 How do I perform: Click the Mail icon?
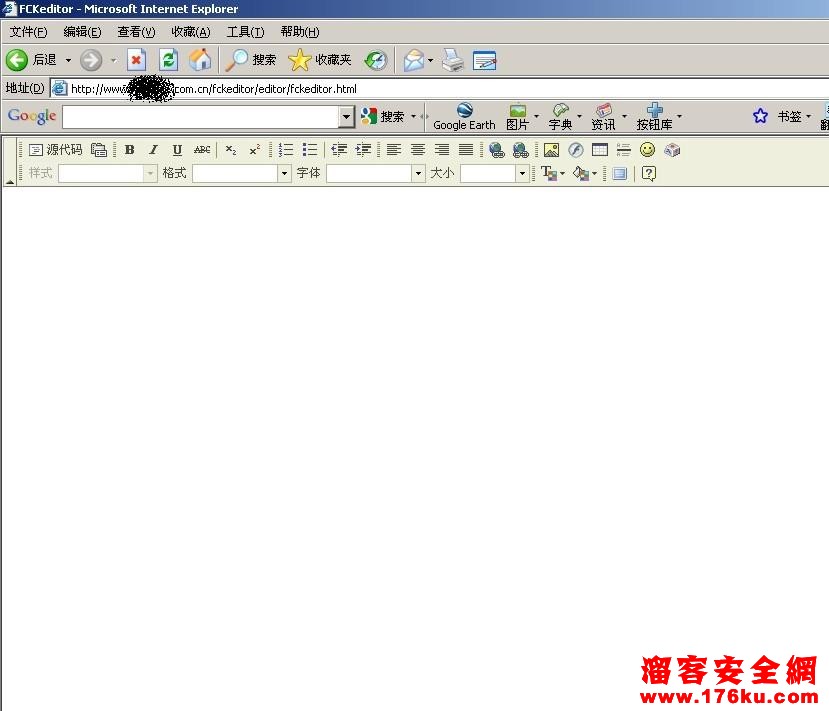pyautogui.click(x=414, y=60)
